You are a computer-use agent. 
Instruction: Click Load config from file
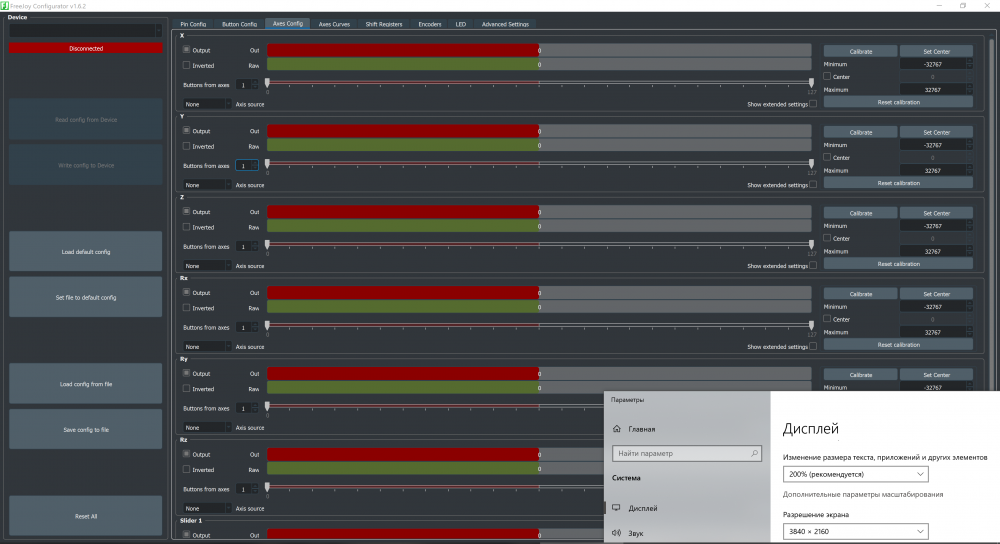[85, 384]
